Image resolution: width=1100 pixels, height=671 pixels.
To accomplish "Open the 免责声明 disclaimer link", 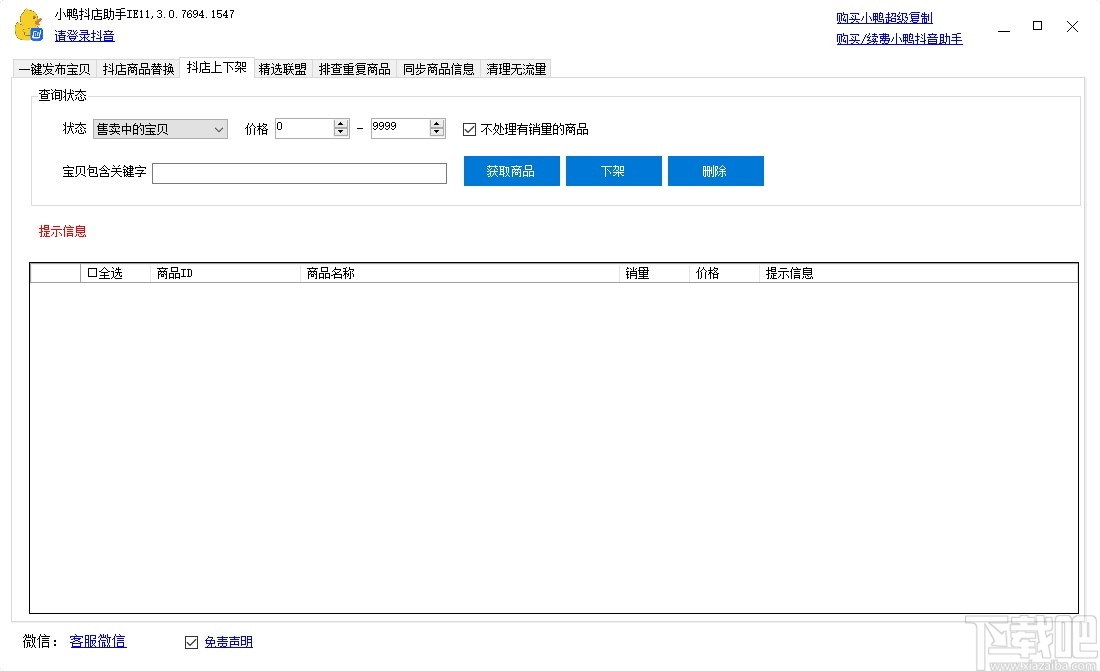I will coord(229,642).
